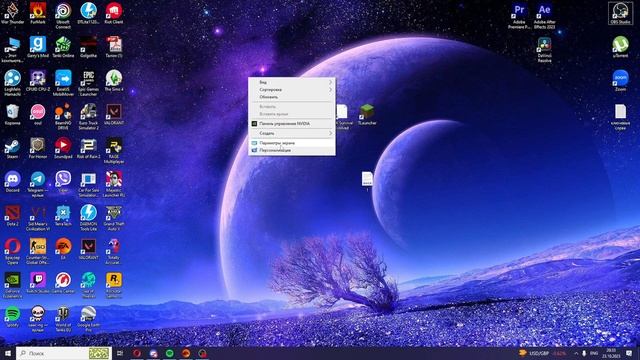Select The Sims 4 desktop icon

[113, 80]
